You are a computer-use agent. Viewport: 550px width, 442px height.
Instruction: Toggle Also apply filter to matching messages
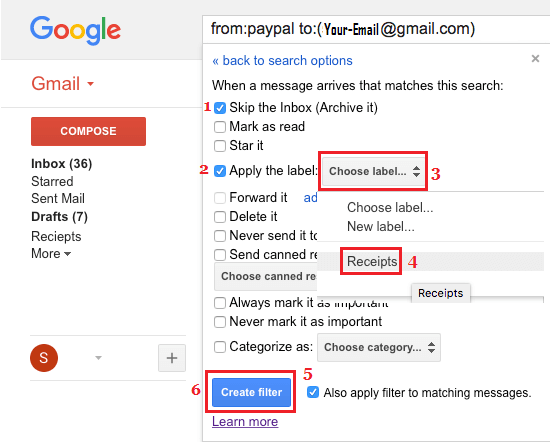pyautogui.click(x=313, y=392)
